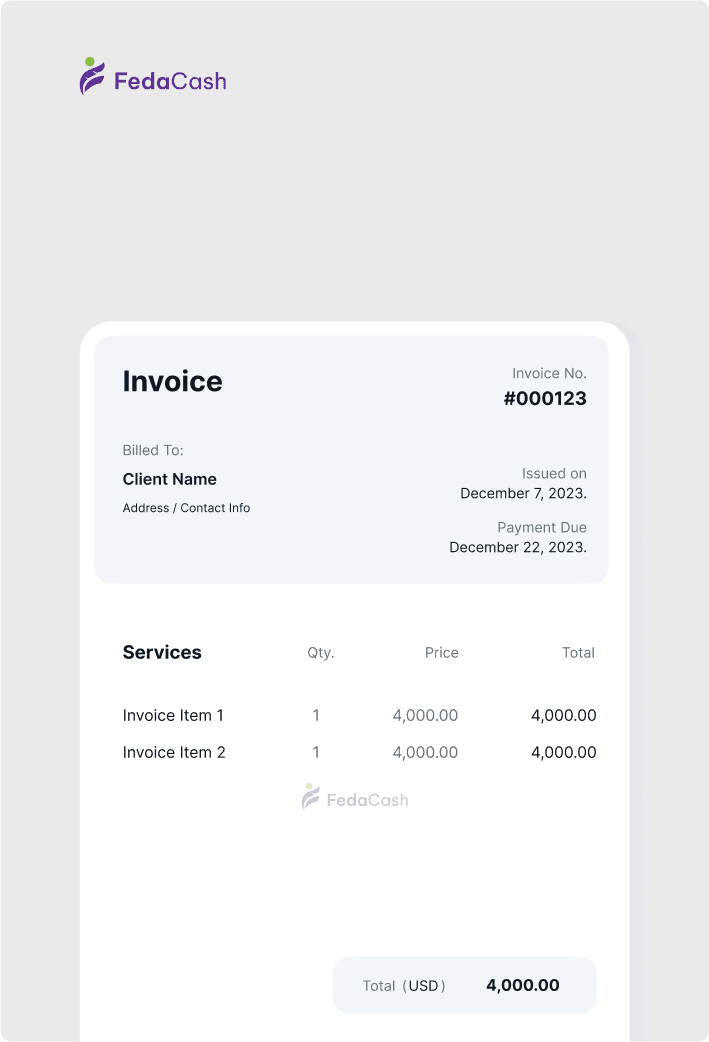Click the FedaCash leaf logo icon at top
The image size is (709, 1042).
tap(92, 77)
